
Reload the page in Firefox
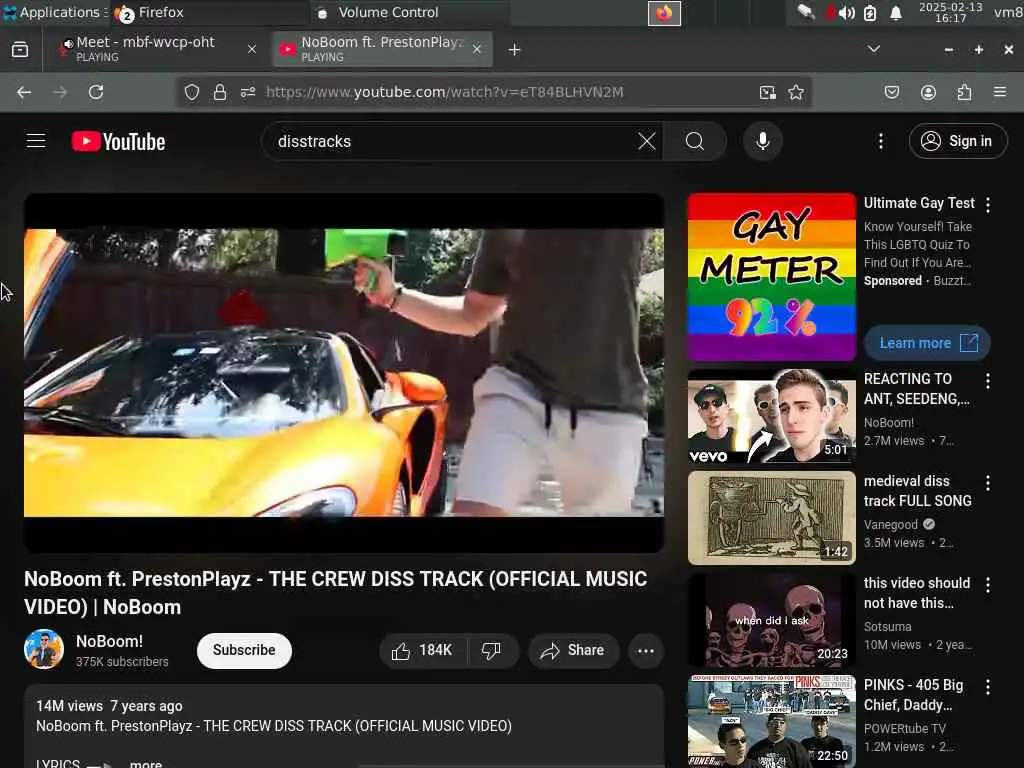[x=96, y=92]
